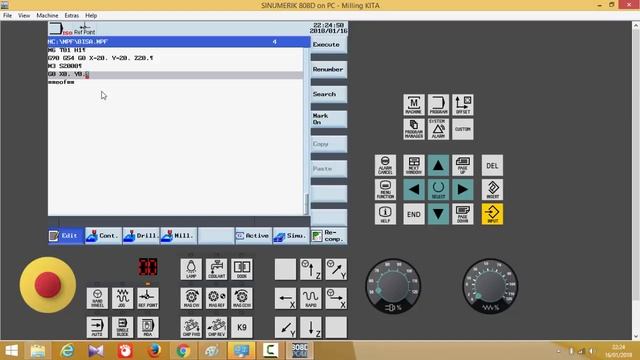Select MDA mode
The width and height of the screenshot is (640, 360).
(x=148, y=327)
